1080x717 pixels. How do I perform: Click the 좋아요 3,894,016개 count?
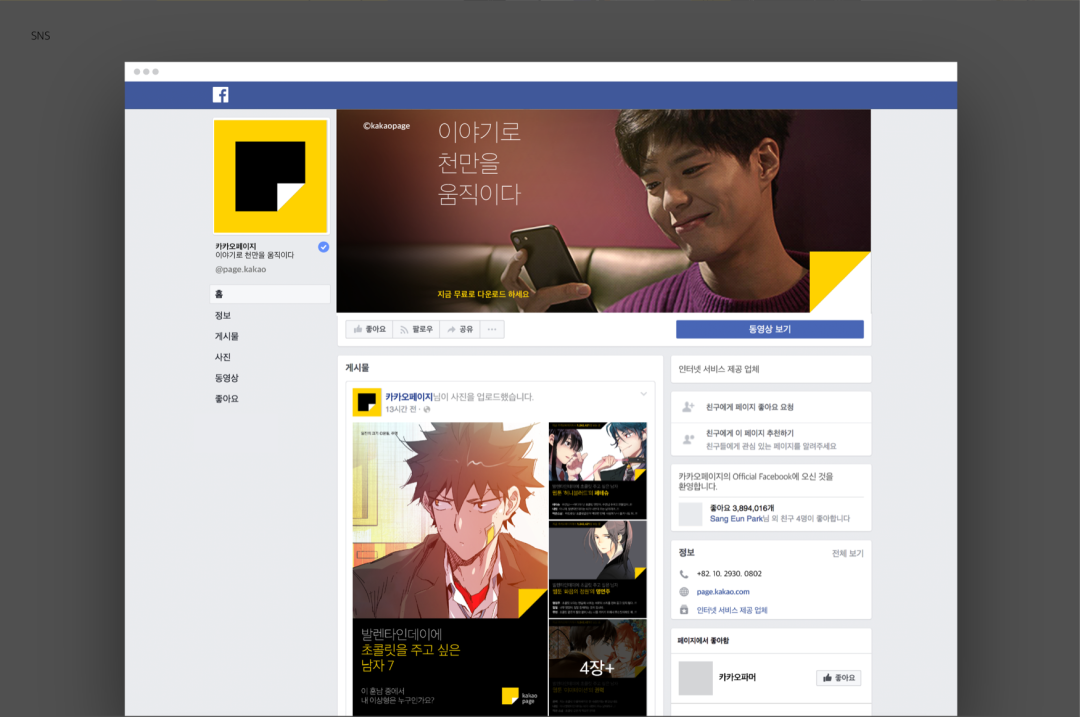[x=742, y=508]
